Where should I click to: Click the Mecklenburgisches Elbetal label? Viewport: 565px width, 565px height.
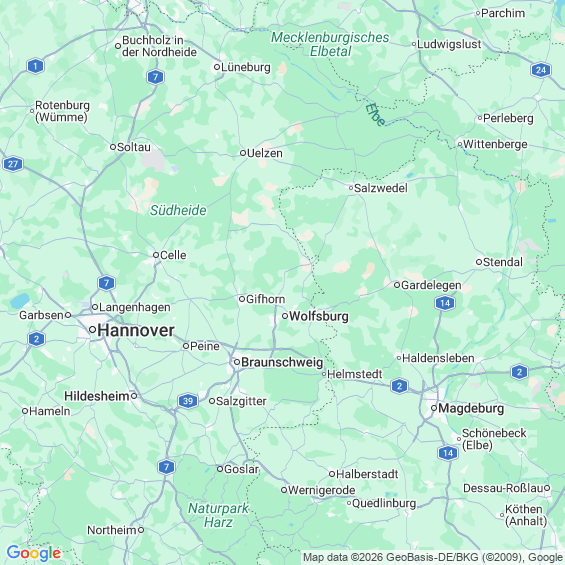click(330, 44)
